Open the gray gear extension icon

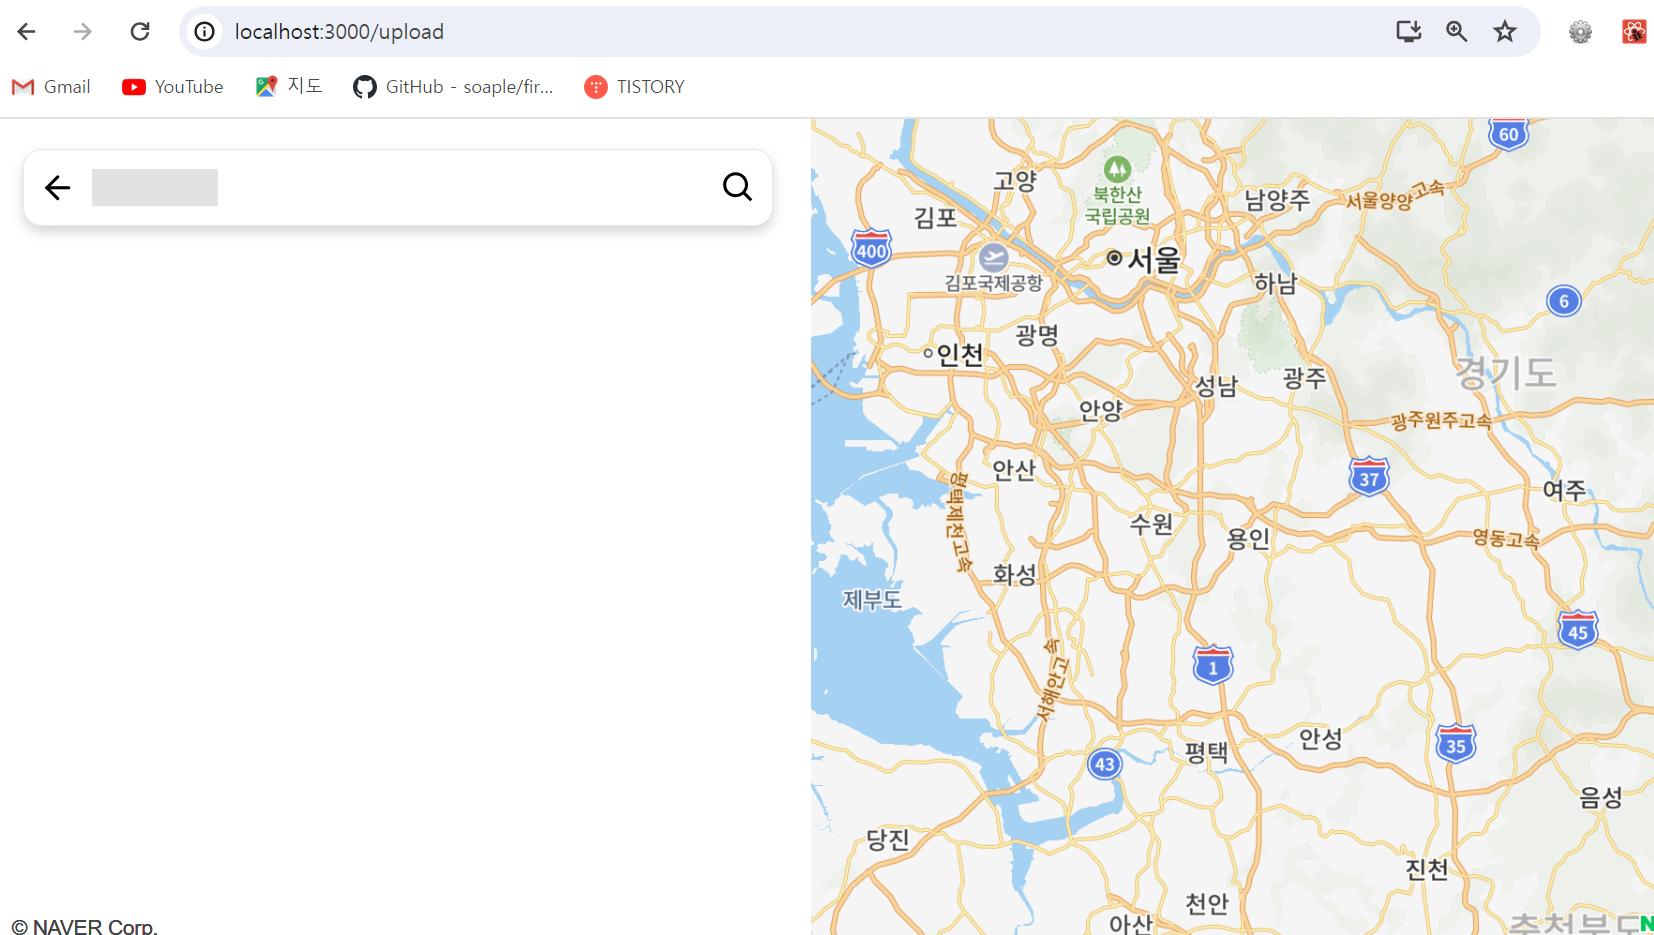pyautogui.click(x=1580, y=32)
